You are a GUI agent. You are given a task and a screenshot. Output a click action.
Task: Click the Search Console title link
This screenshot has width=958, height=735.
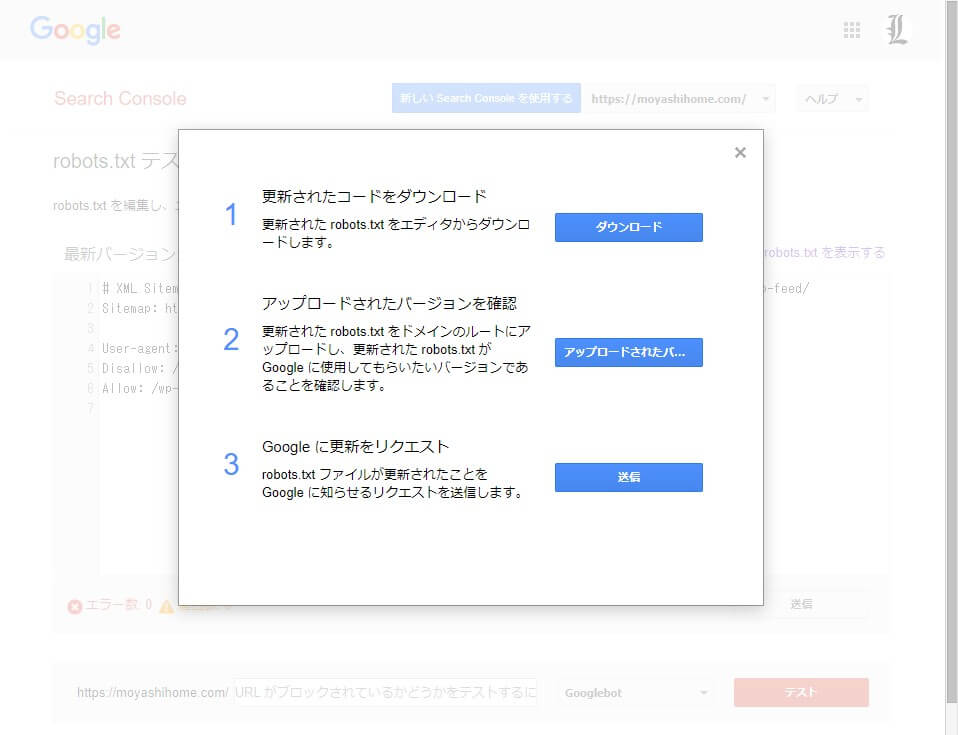pos(120,98)
